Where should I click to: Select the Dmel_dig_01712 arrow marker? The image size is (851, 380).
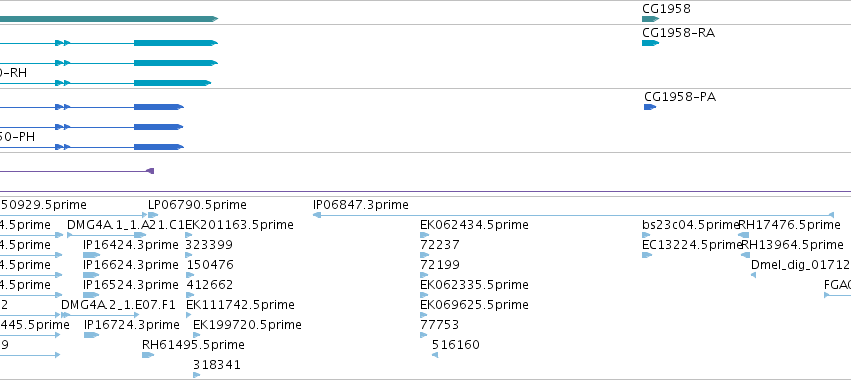[x=753, y=275]
